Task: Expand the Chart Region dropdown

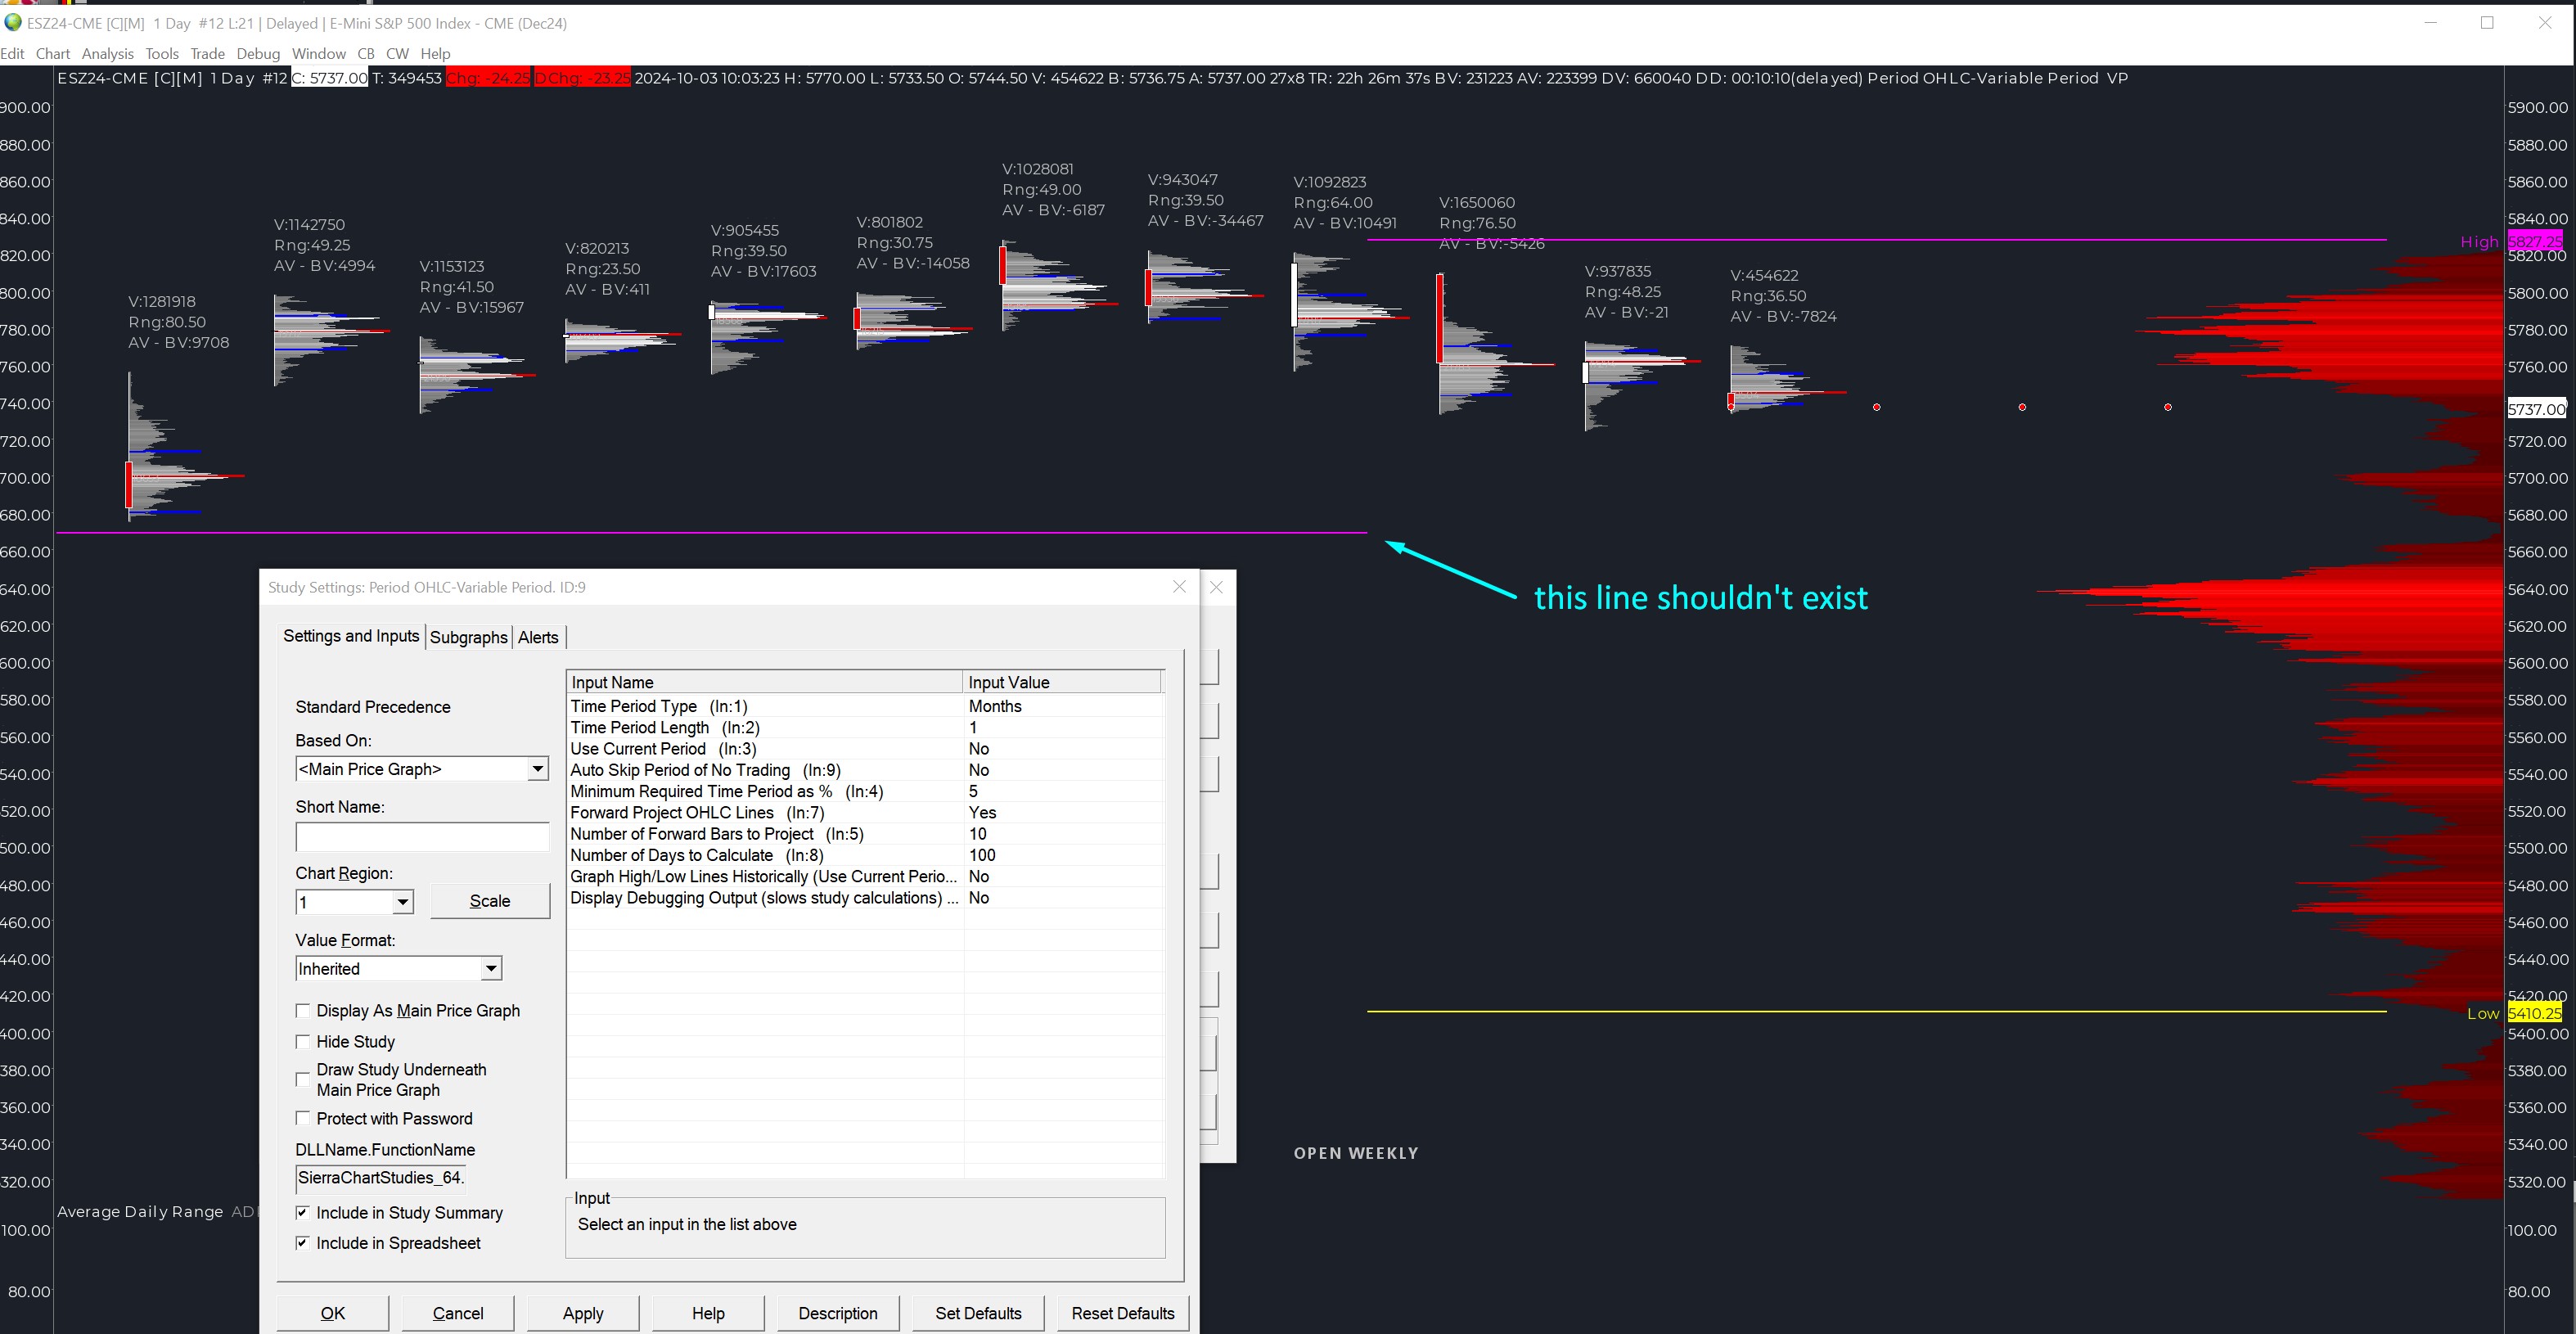Action: [x=402, y=902]
